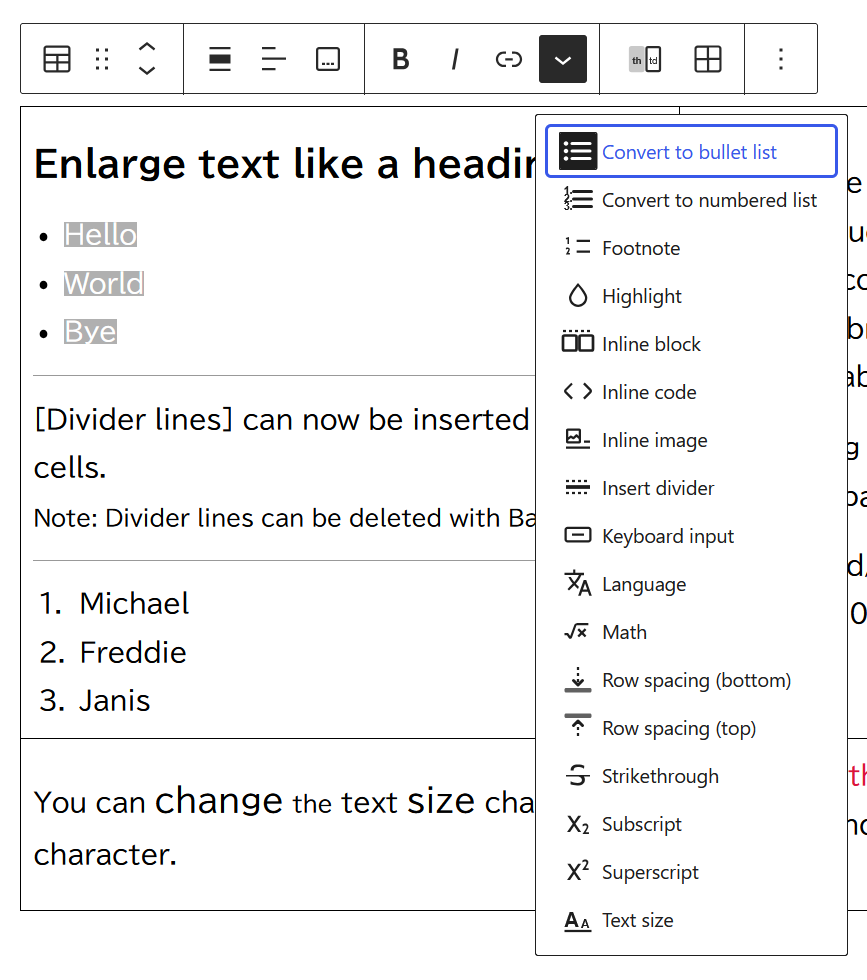Click list item Janis
Image resolution: width=867 pixels, height=980 pixels.
[114, 701]
